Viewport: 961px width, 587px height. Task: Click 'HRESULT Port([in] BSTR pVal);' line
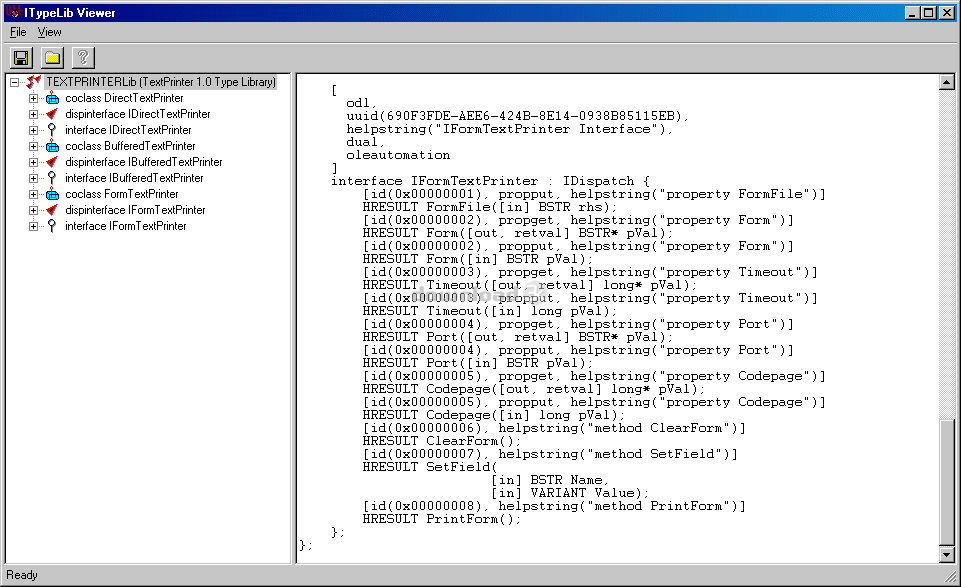[477, 363]
